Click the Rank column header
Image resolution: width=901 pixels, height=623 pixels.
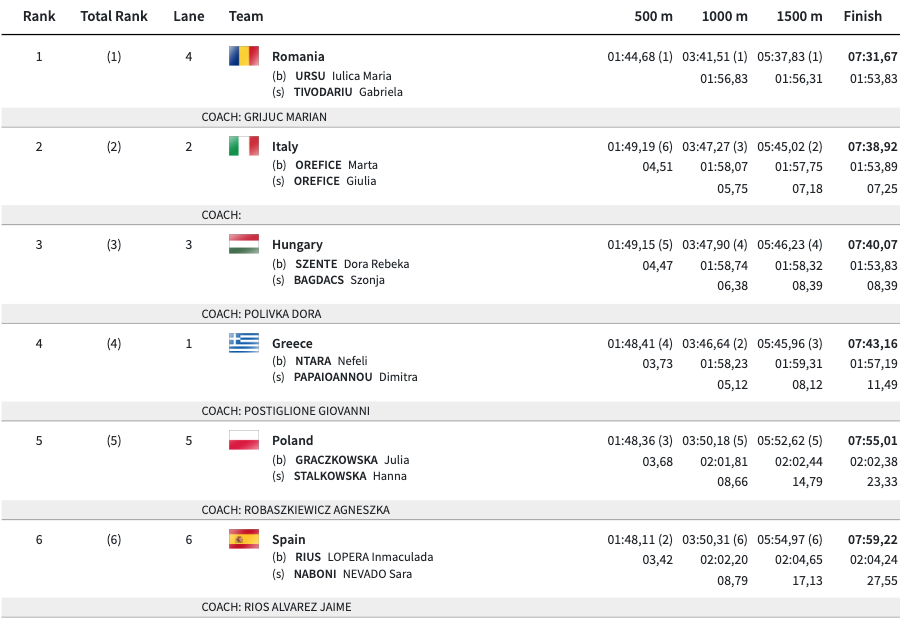[39, 16]
